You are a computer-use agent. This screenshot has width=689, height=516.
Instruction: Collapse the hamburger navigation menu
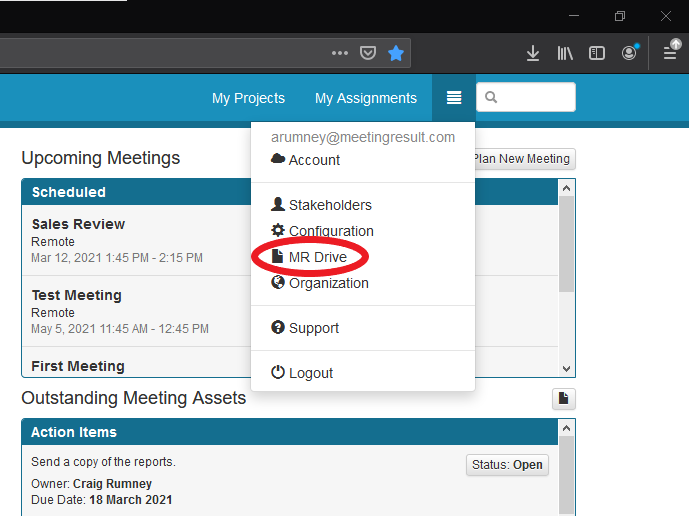[454, 98]
